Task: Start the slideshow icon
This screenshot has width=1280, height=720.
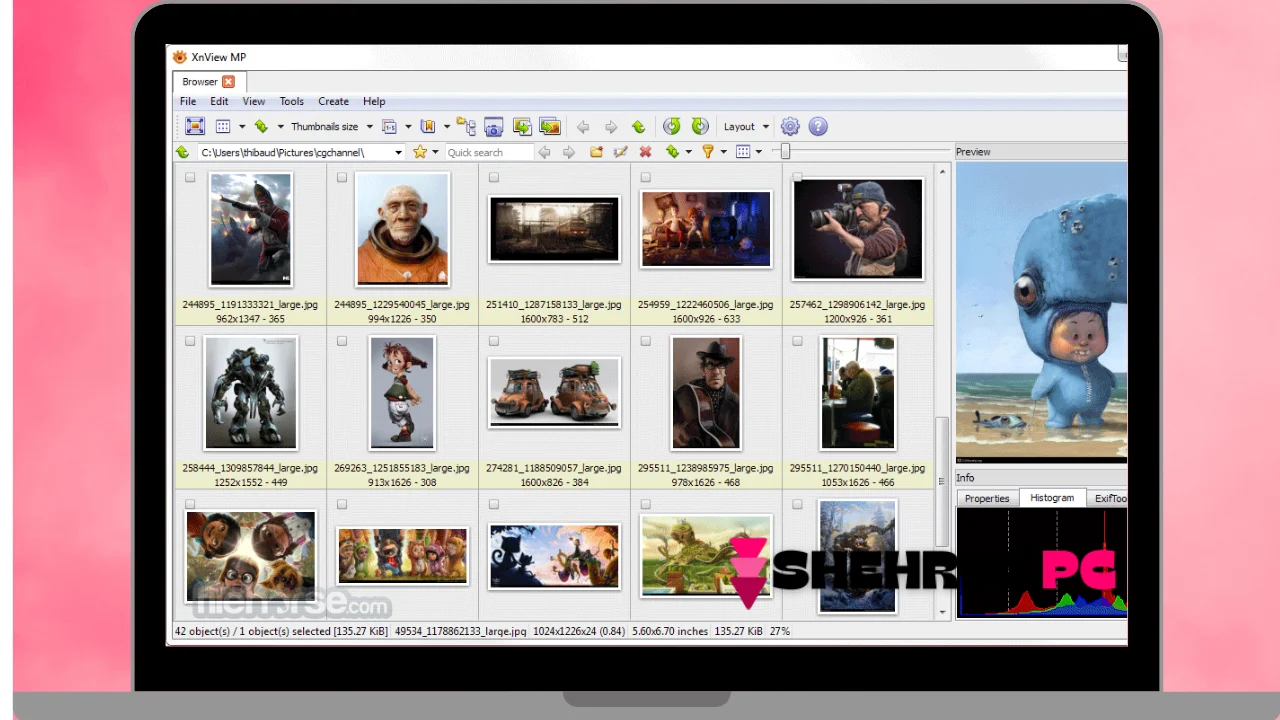Action: coord(549,126)
